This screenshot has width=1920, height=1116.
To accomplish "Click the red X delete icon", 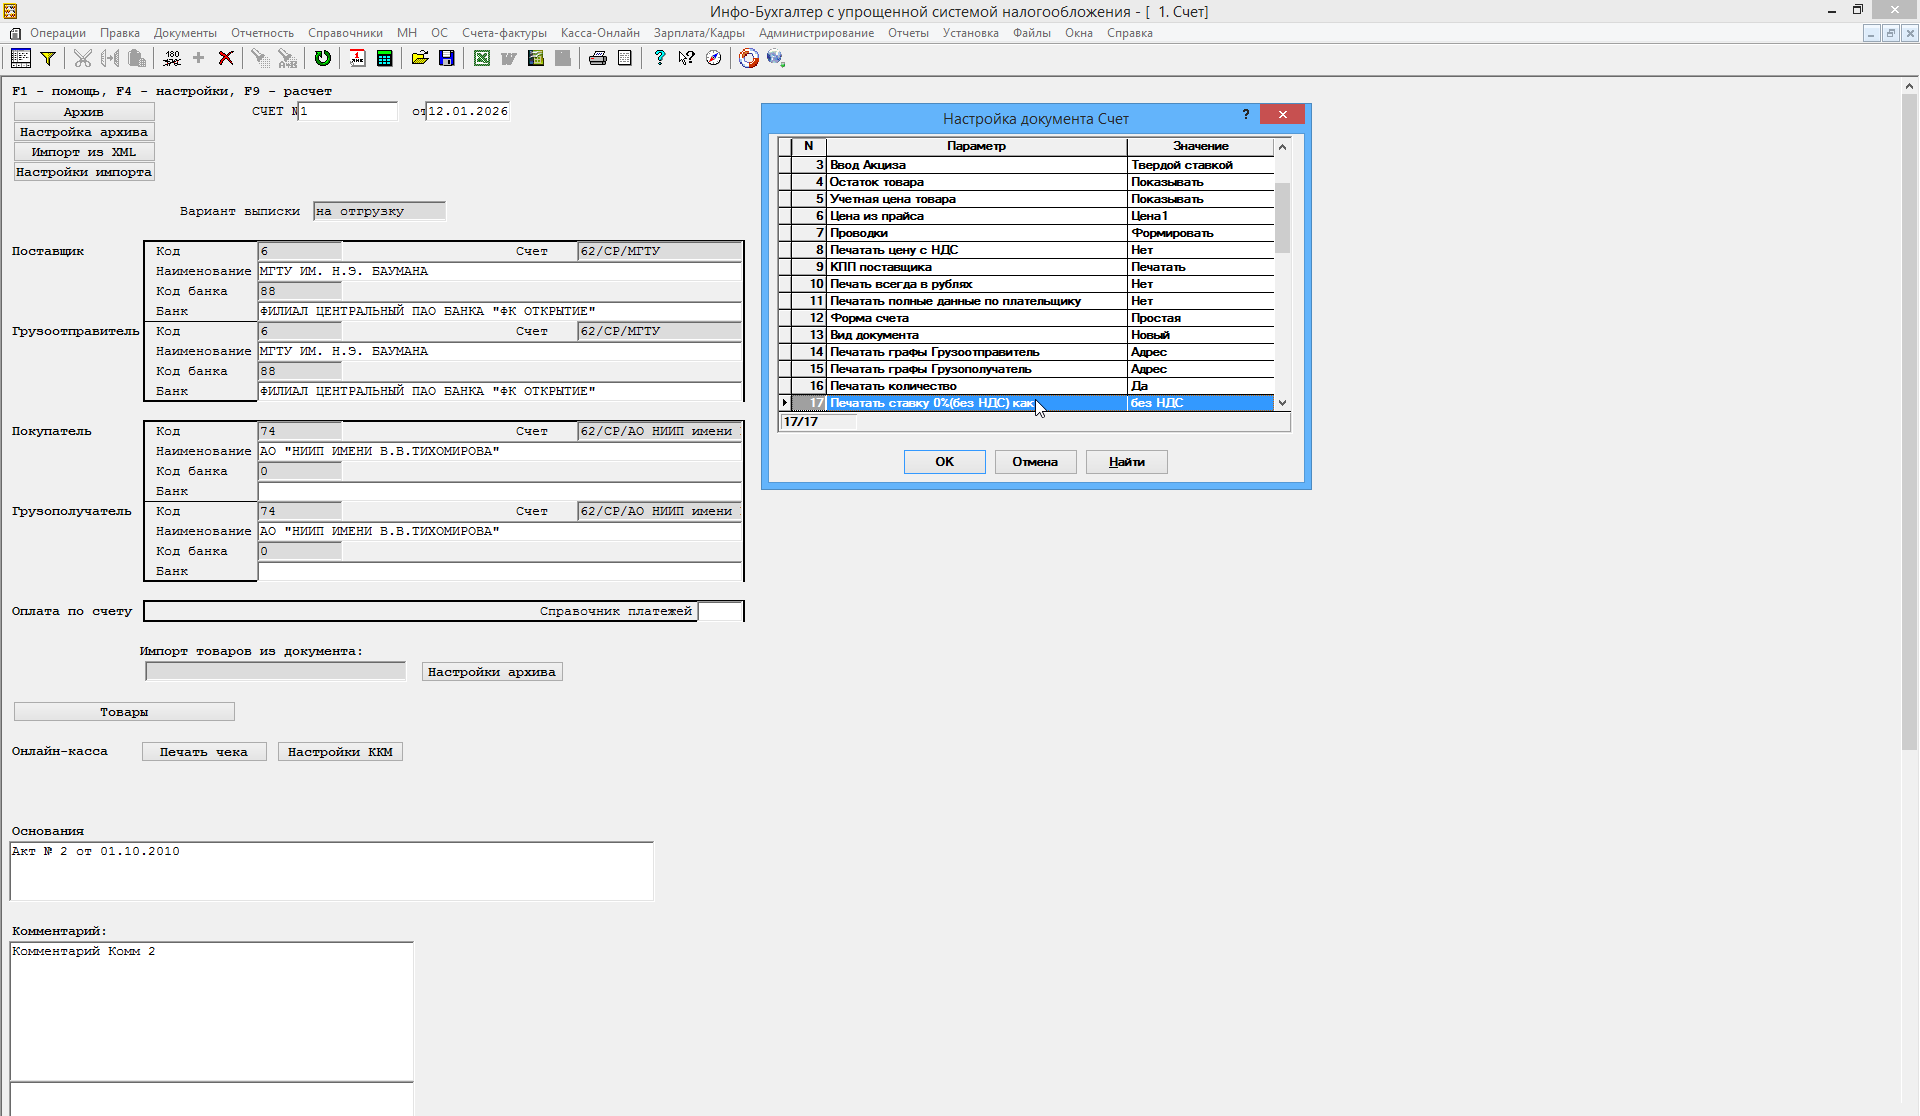I will click(226, 58).
